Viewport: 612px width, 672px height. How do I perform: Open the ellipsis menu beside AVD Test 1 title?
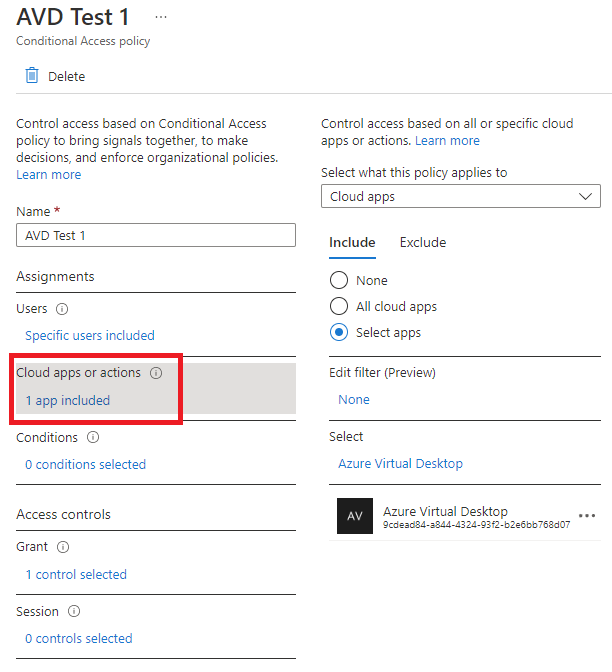[161, 17]
